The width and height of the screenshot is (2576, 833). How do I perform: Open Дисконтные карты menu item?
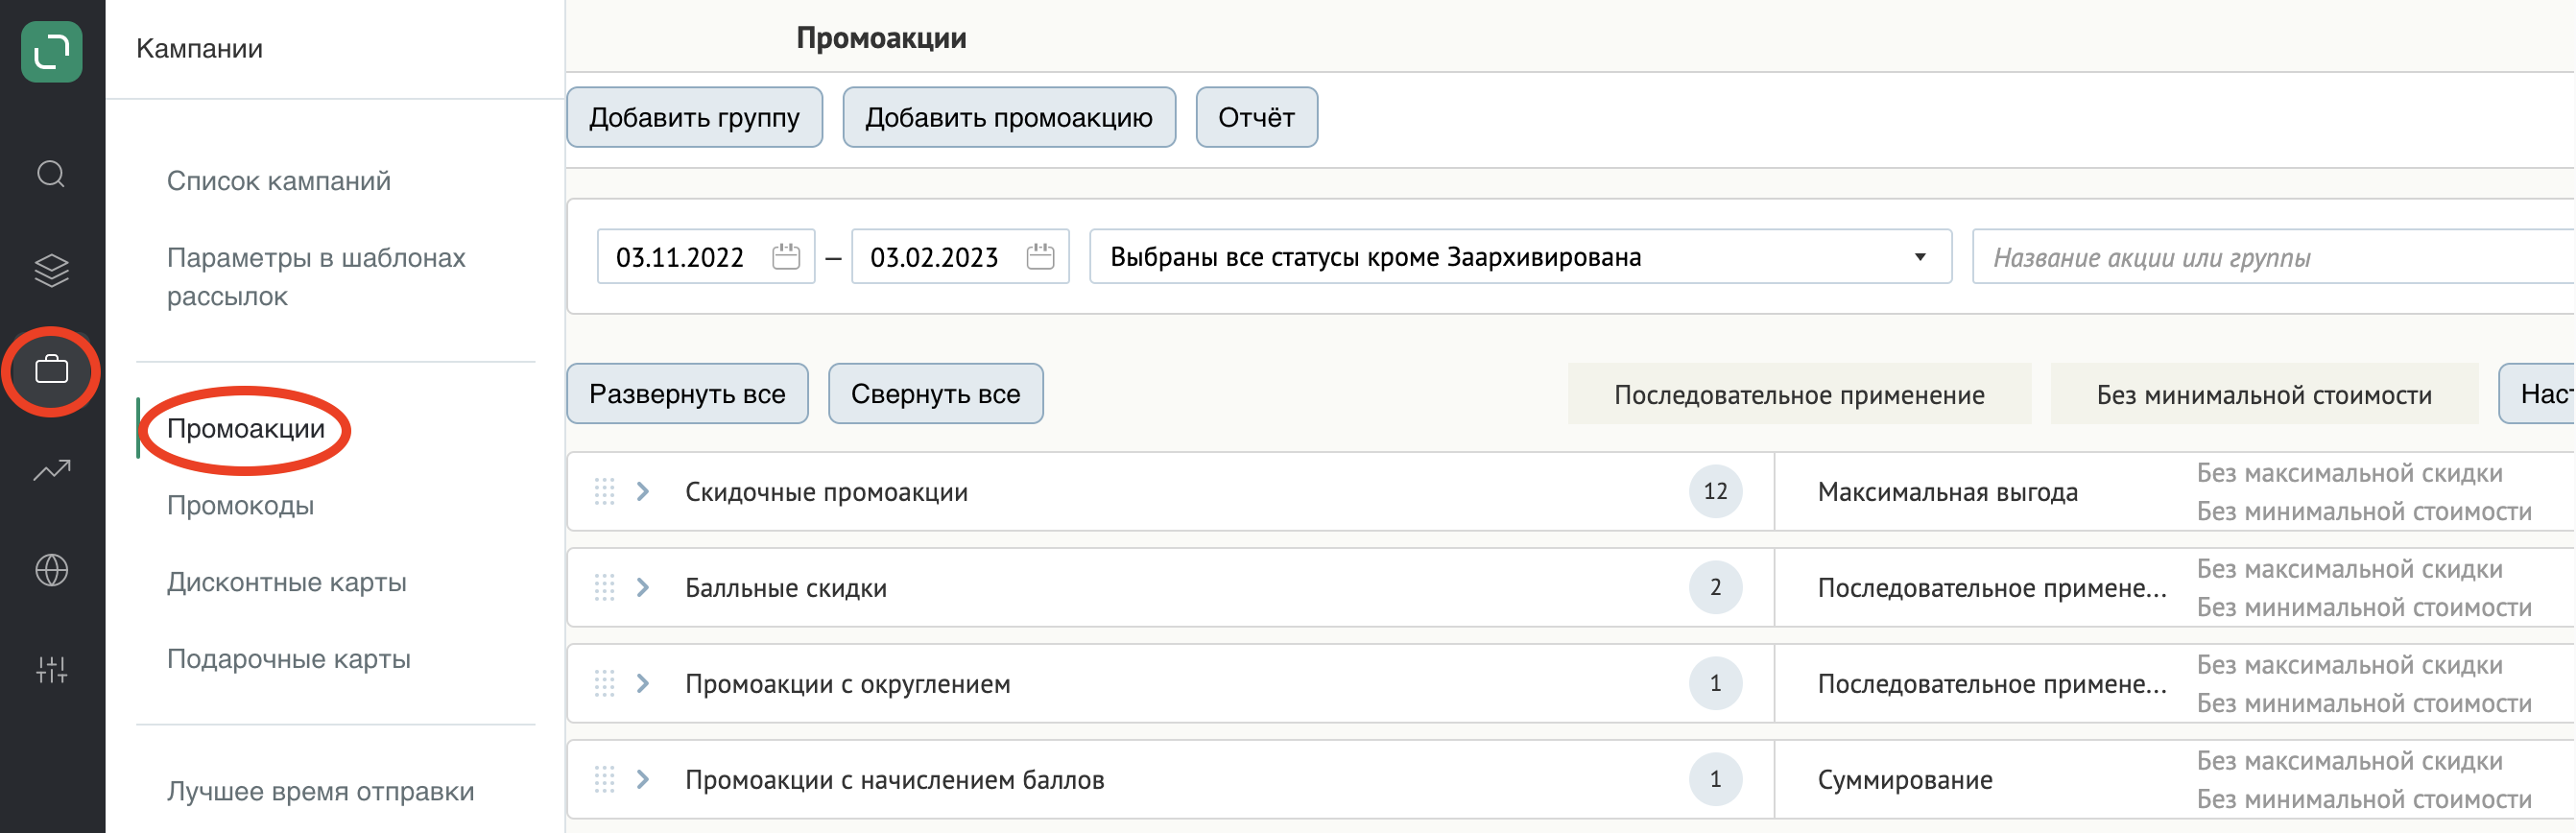[x=287, y=582]
